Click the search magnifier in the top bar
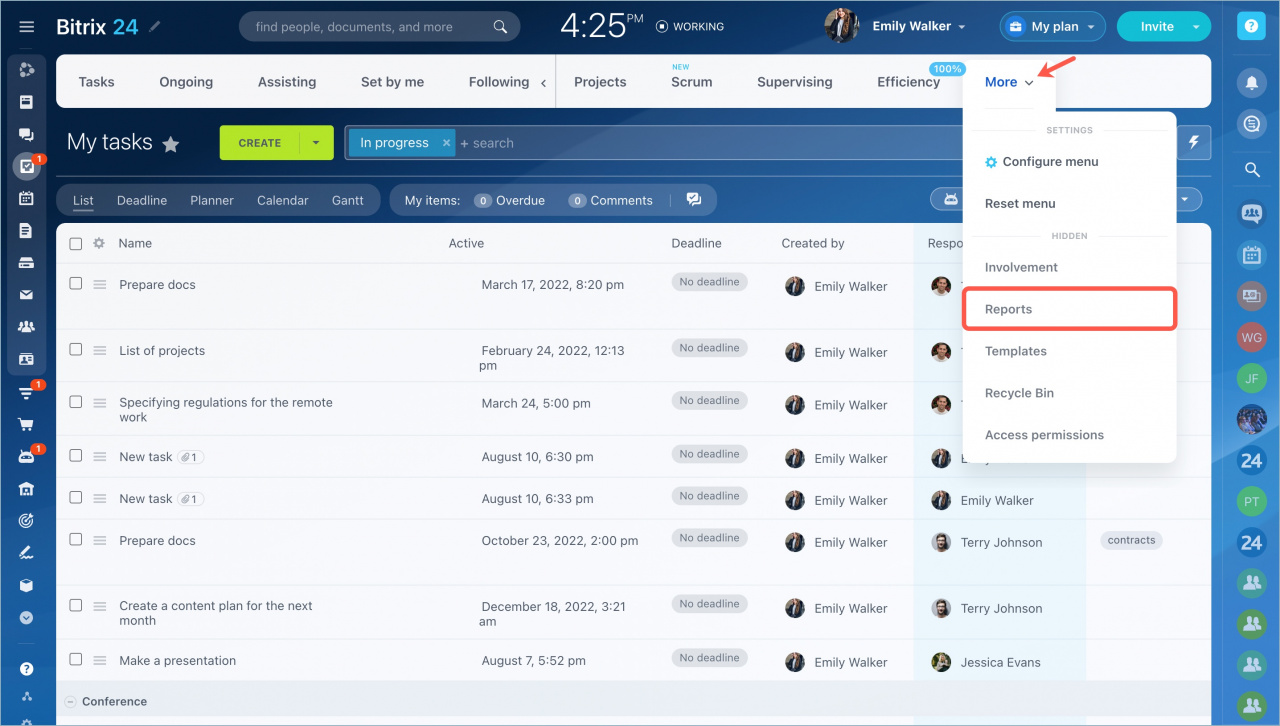 [501, 27]
